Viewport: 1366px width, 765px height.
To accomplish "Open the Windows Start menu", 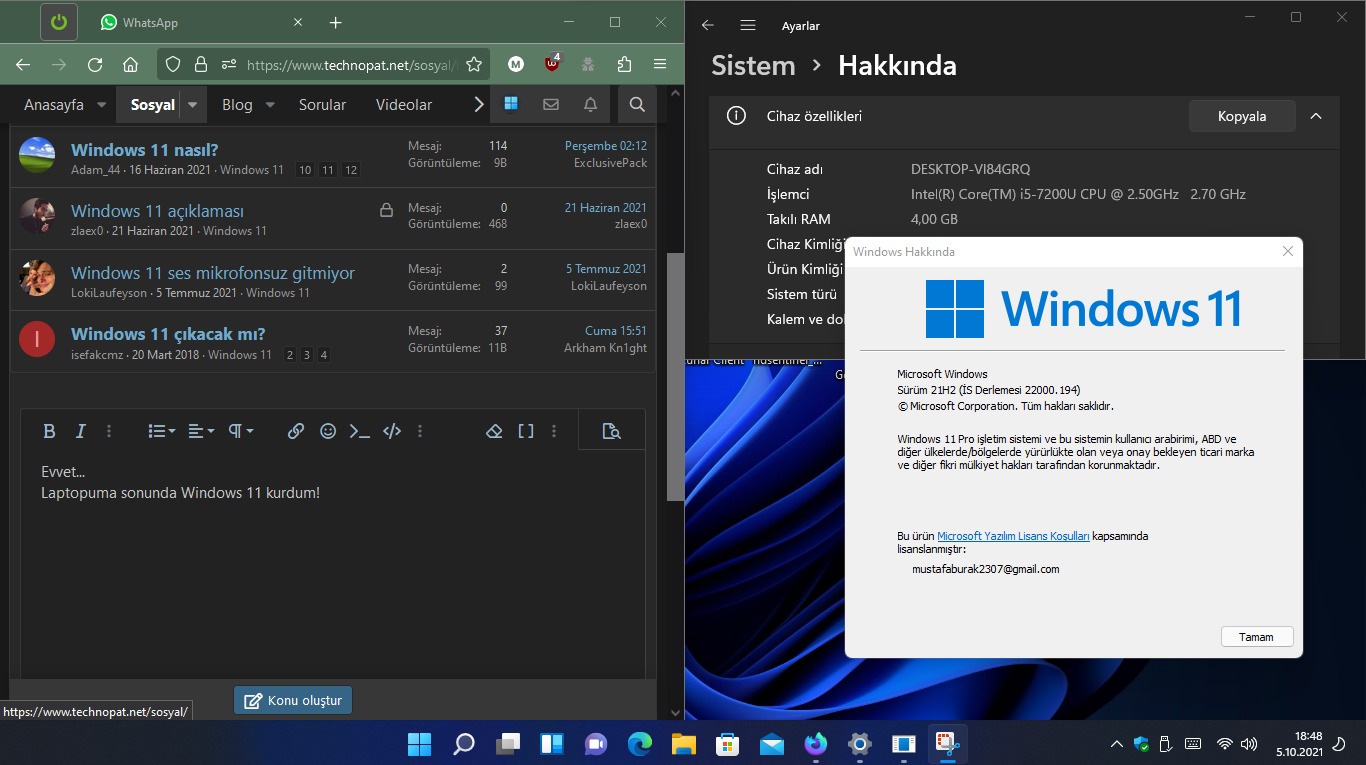I will click(x=419, y=743).
